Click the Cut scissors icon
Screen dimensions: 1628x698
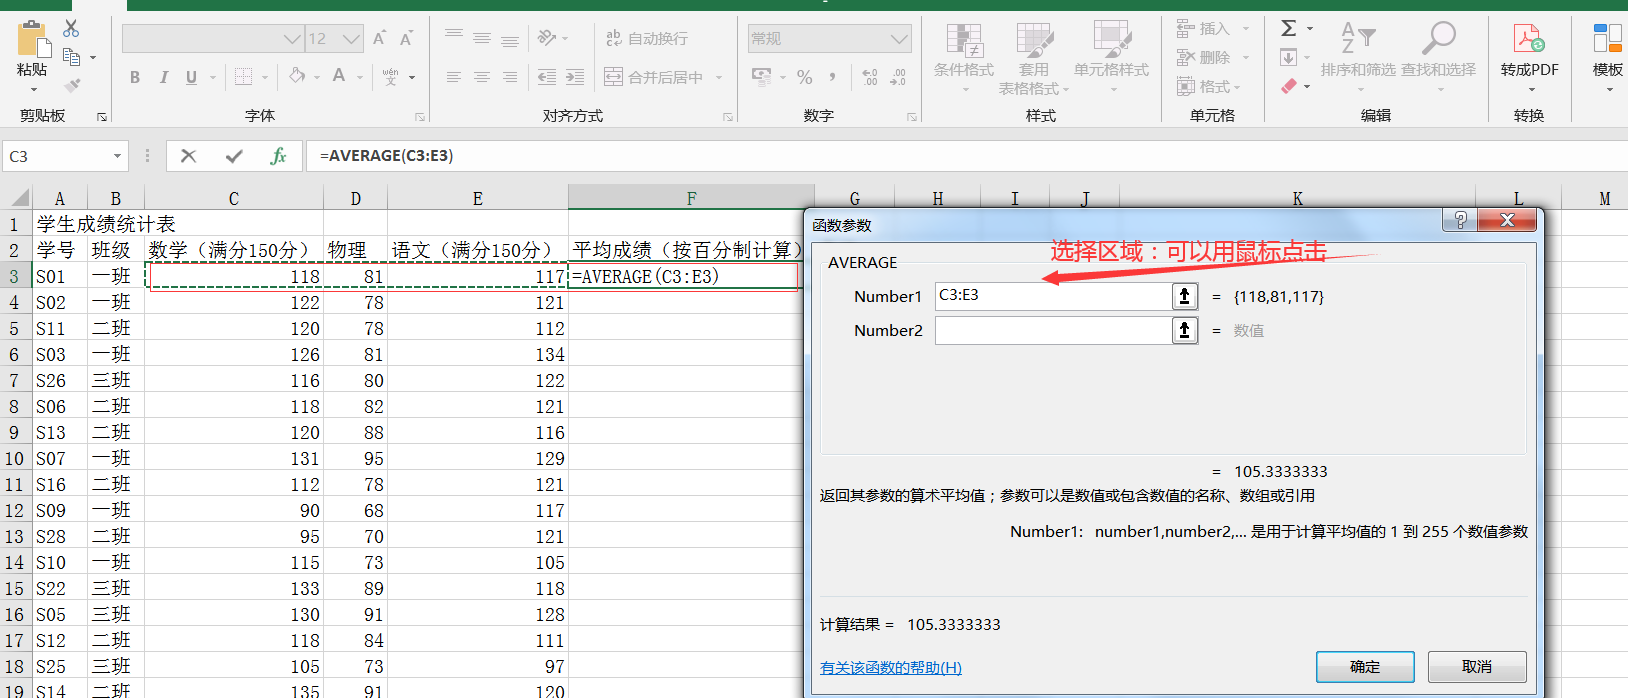(x=71, y=28)
